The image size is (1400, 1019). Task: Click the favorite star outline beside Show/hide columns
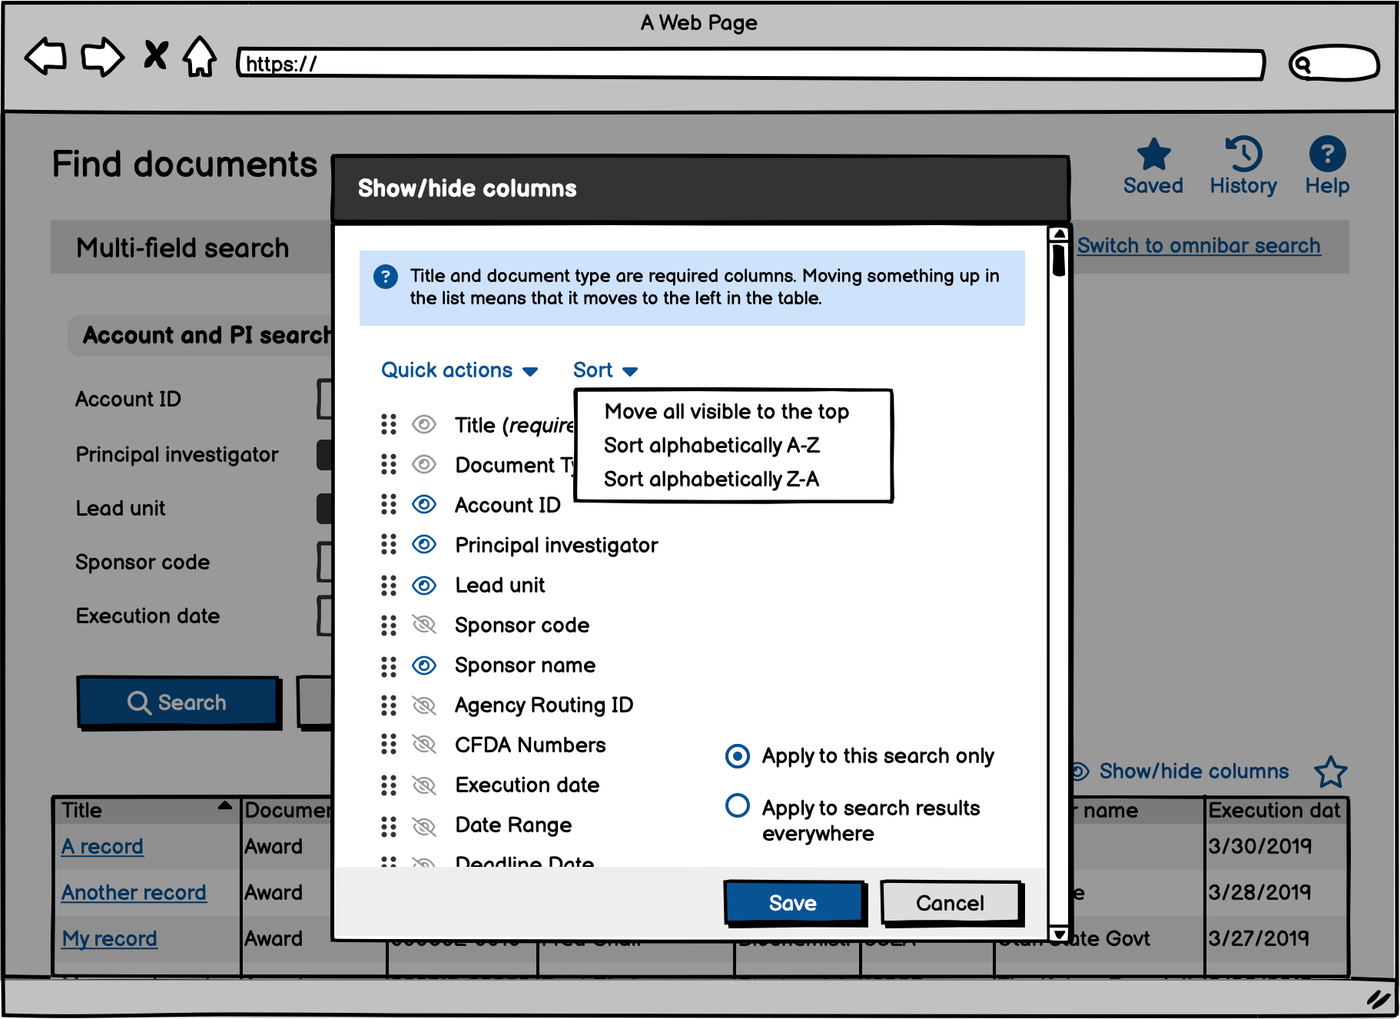coord(1330,772)
